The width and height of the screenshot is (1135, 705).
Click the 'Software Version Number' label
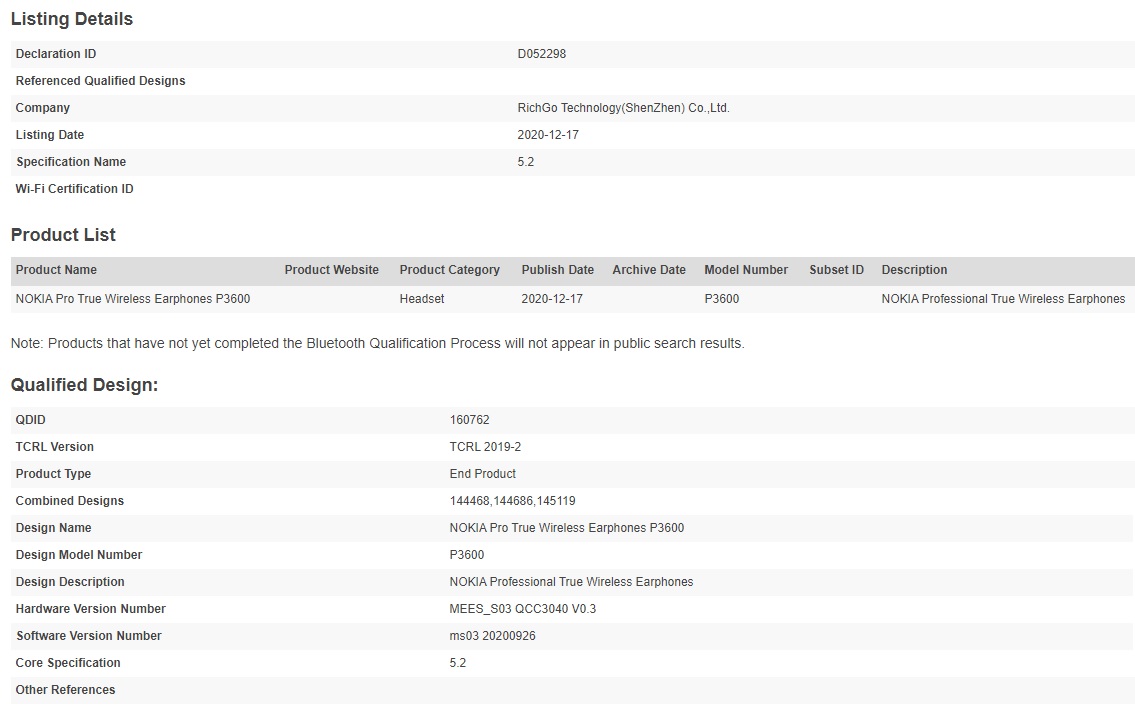point(89,636)
